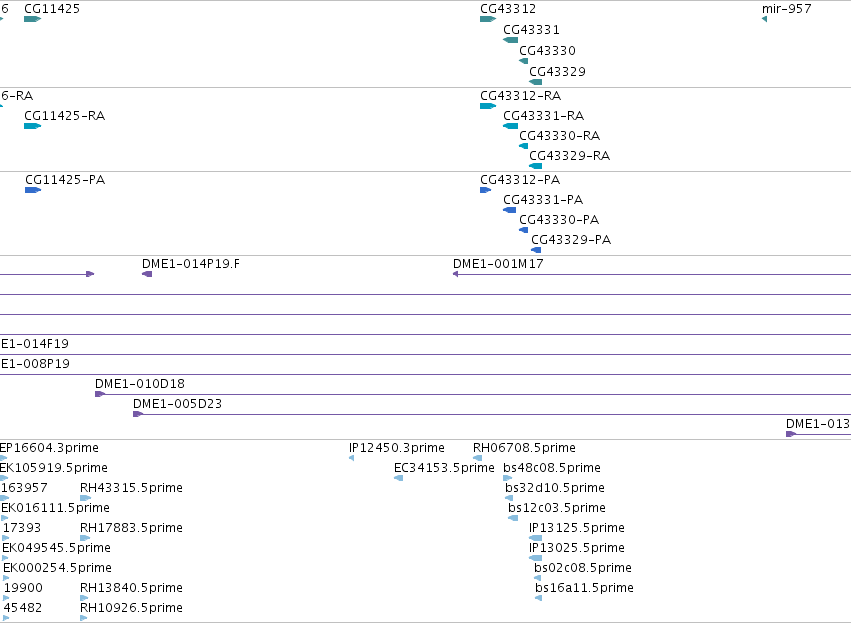Click the mir-957 small arrow glyph
The image size is (851, 623).
(x=764, y=19)
